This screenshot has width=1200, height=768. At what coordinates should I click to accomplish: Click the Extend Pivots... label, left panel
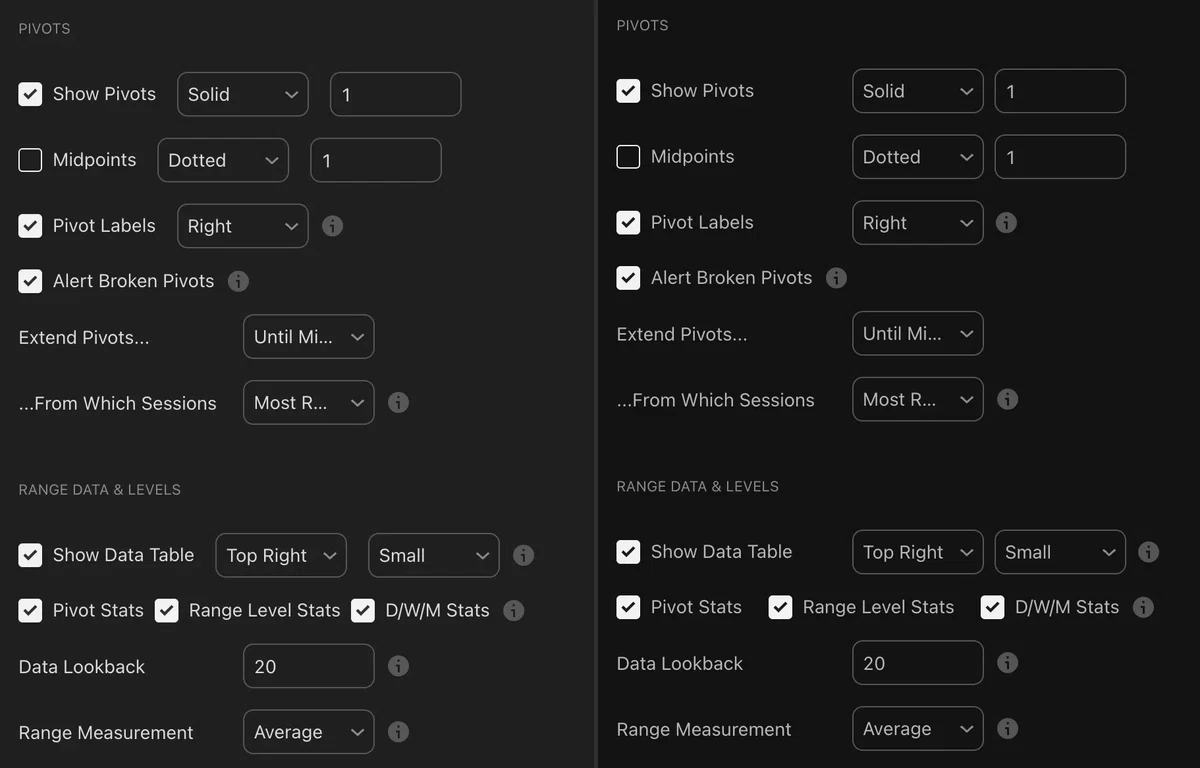point(84,337)
